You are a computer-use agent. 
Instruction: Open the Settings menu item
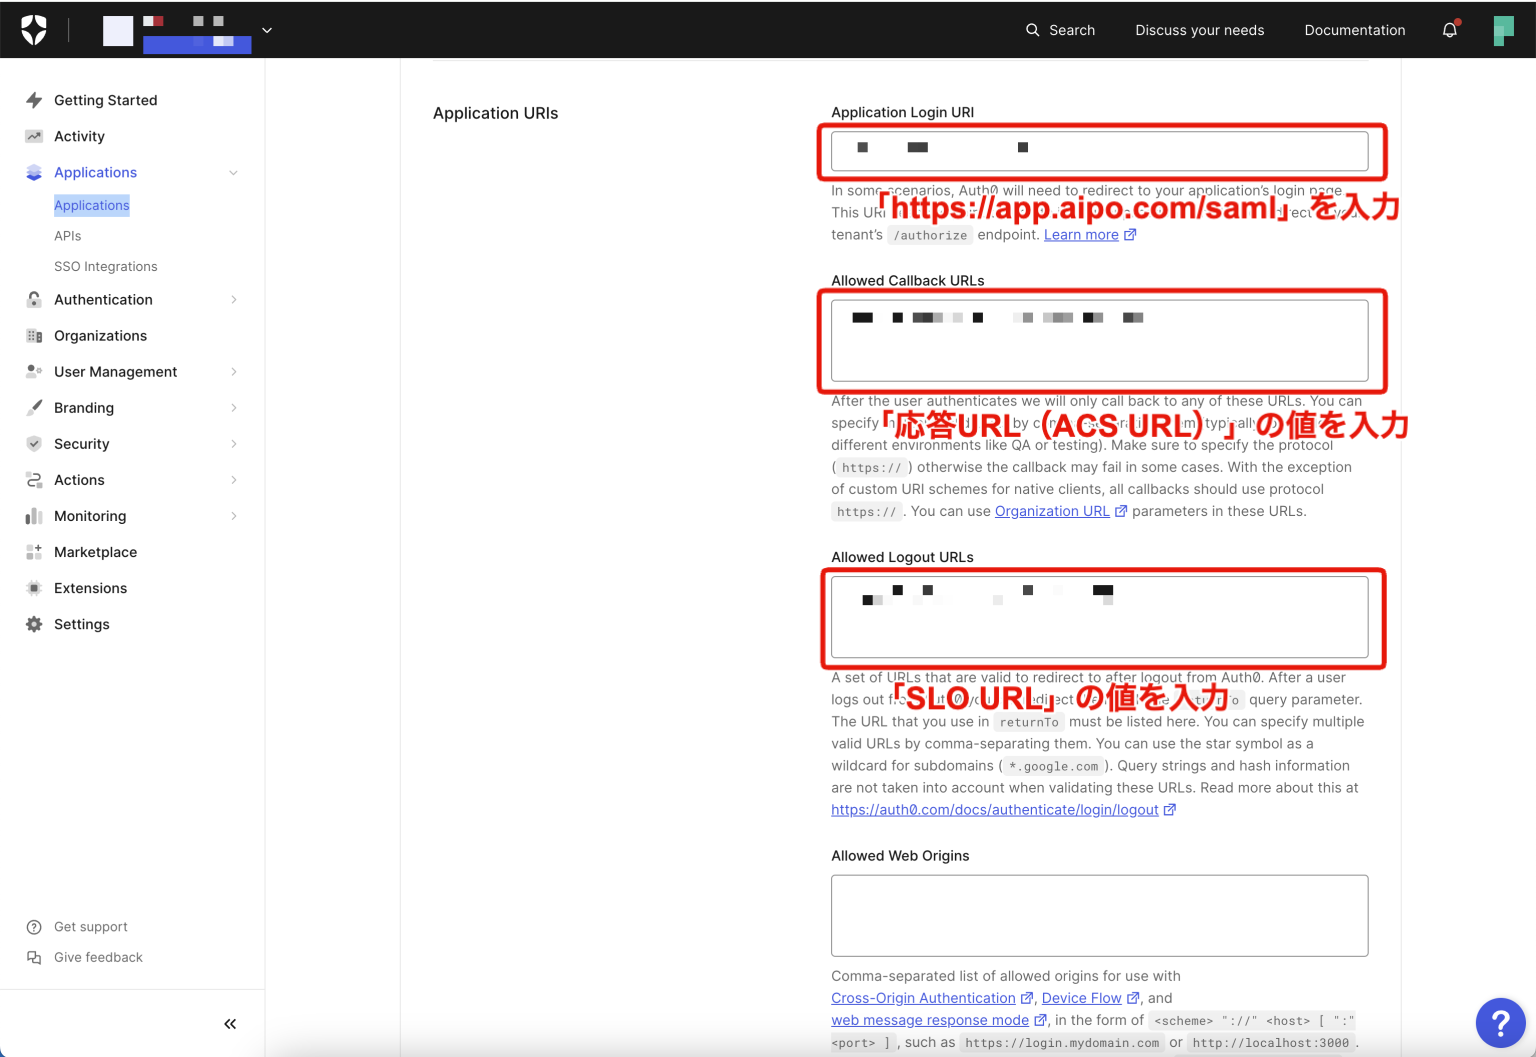click(82, 624)
